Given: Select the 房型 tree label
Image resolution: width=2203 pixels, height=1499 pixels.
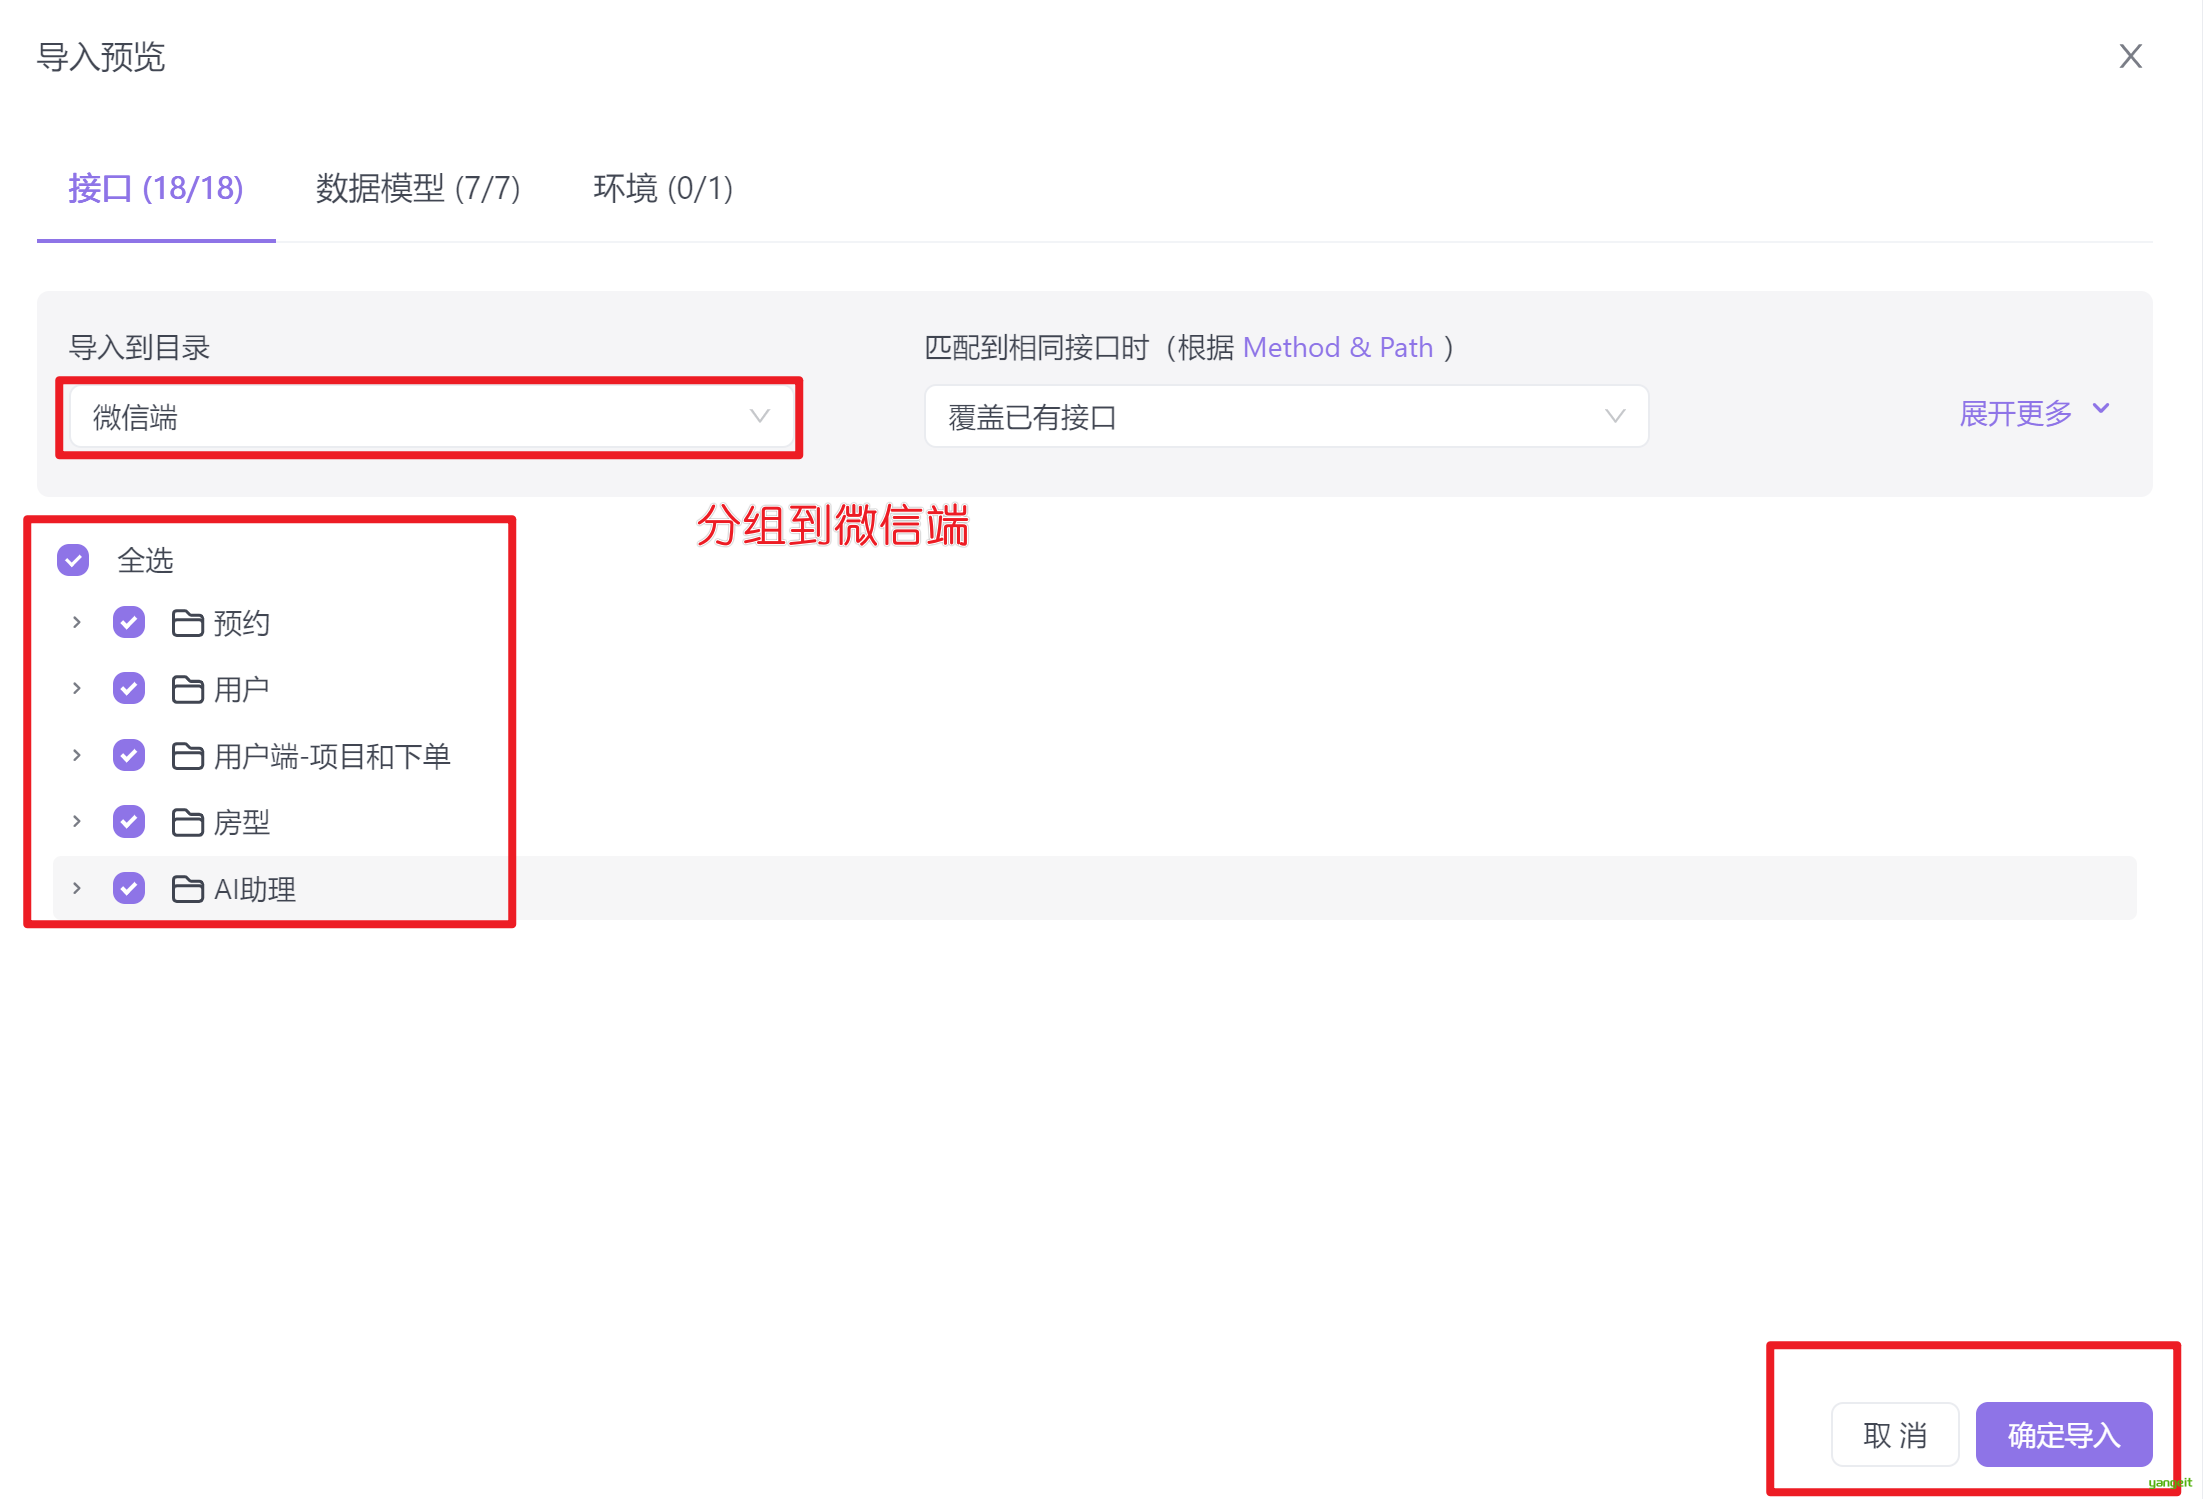Looking at the screenshot, I should pos(242,822).
